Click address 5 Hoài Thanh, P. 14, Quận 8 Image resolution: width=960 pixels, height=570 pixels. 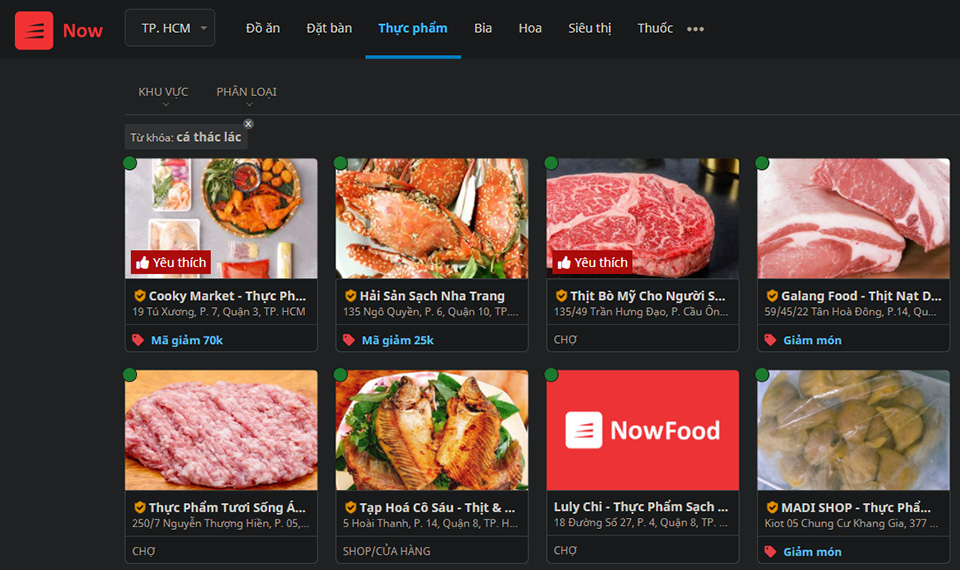tap(430, 523)
